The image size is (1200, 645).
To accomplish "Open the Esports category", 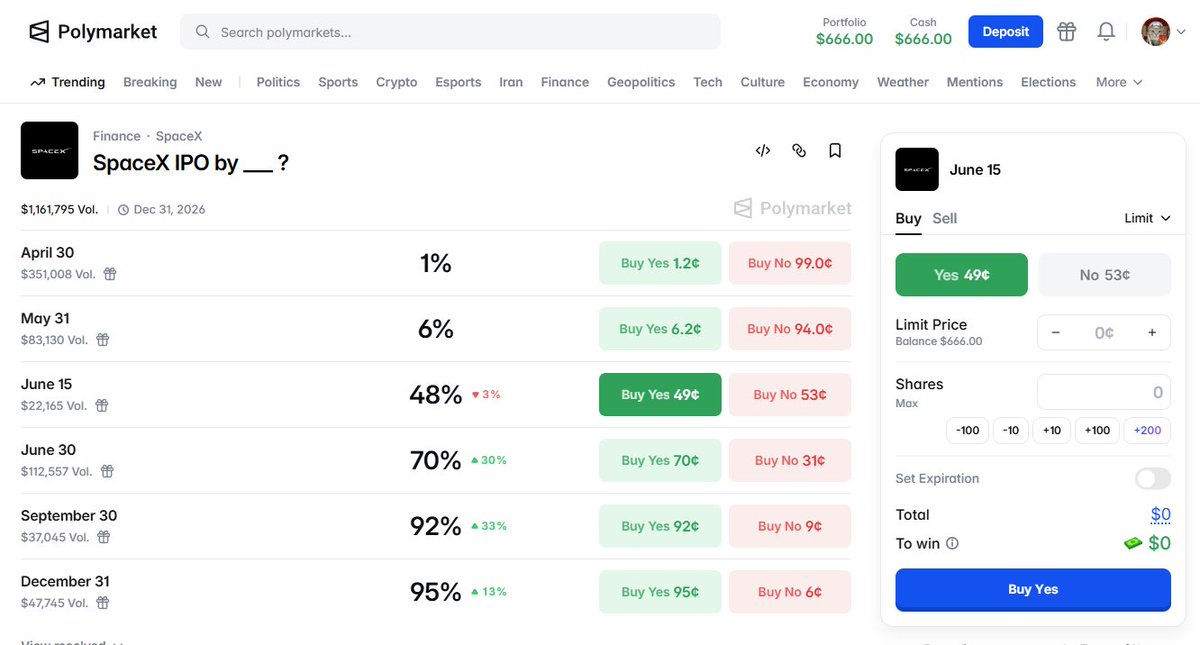I will pos(458,82).
